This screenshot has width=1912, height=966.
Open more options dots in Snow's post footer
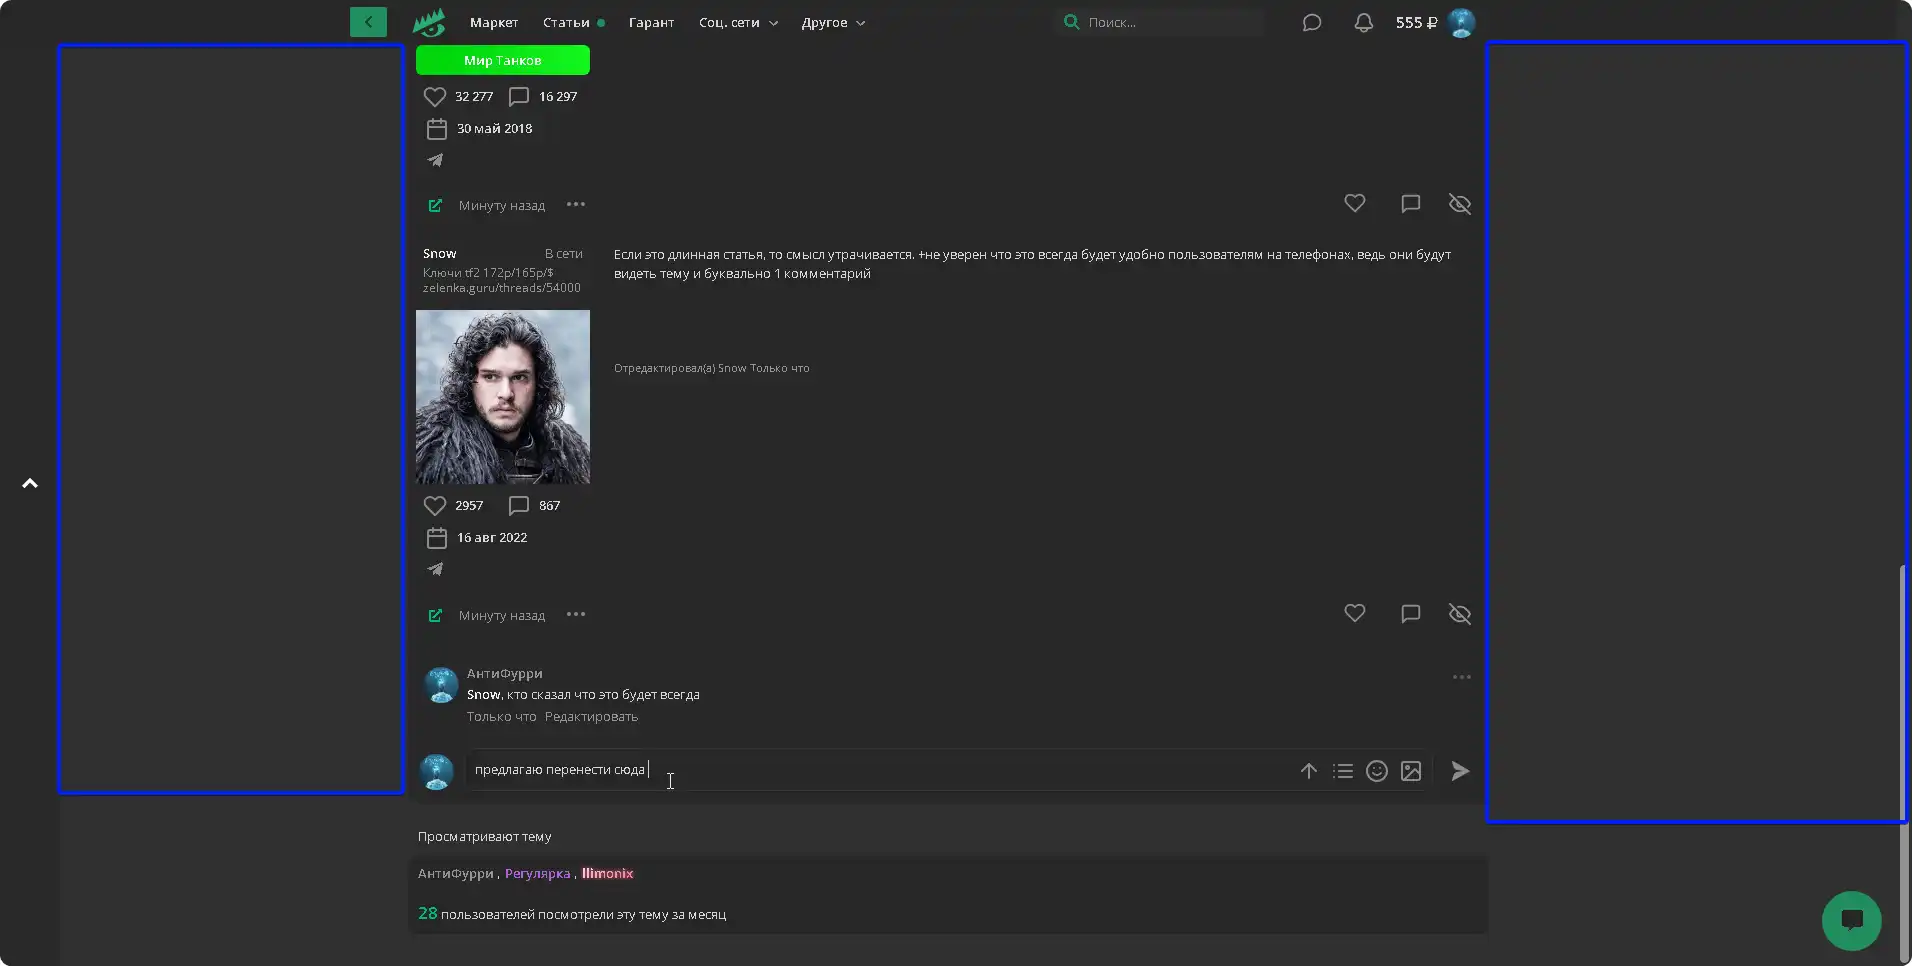(576, 614)
